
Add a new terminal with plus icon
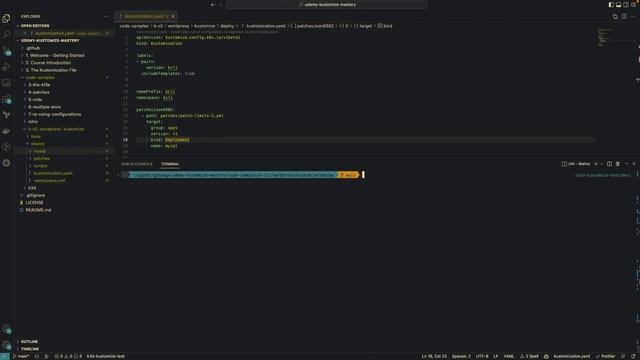(x=596, y=164)
